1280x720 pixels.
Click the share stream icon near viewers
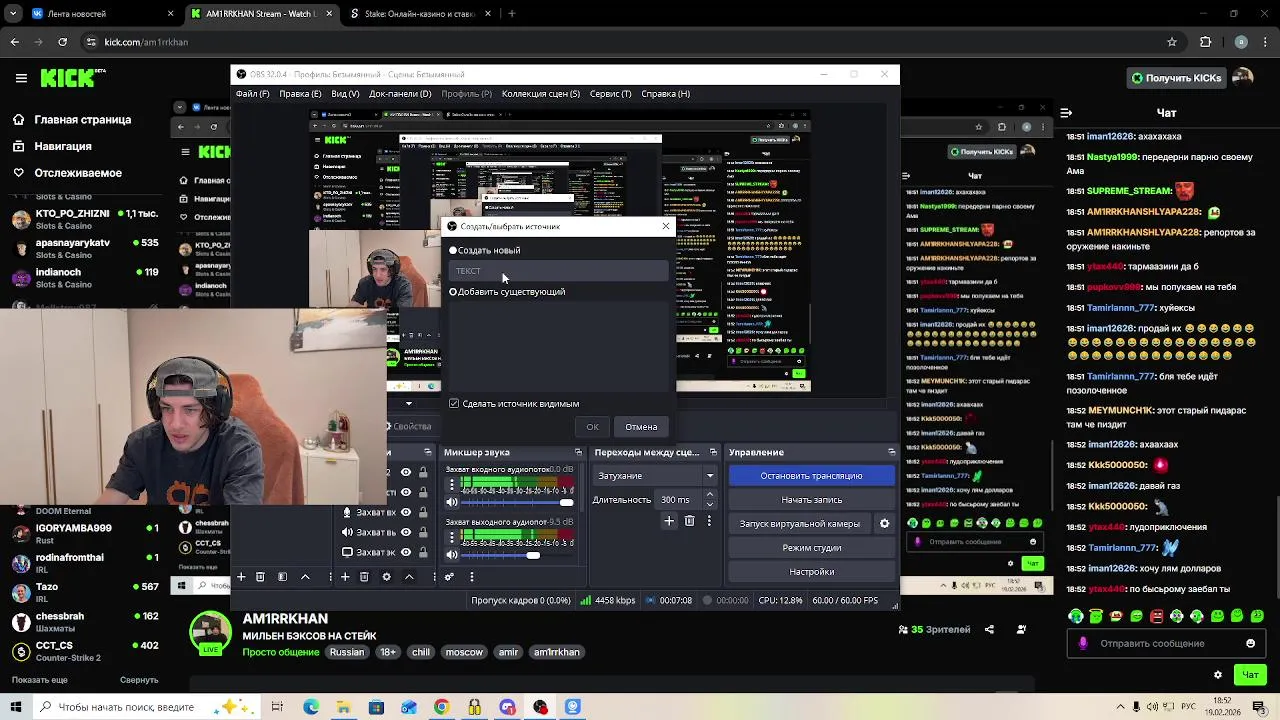(989, 629)
